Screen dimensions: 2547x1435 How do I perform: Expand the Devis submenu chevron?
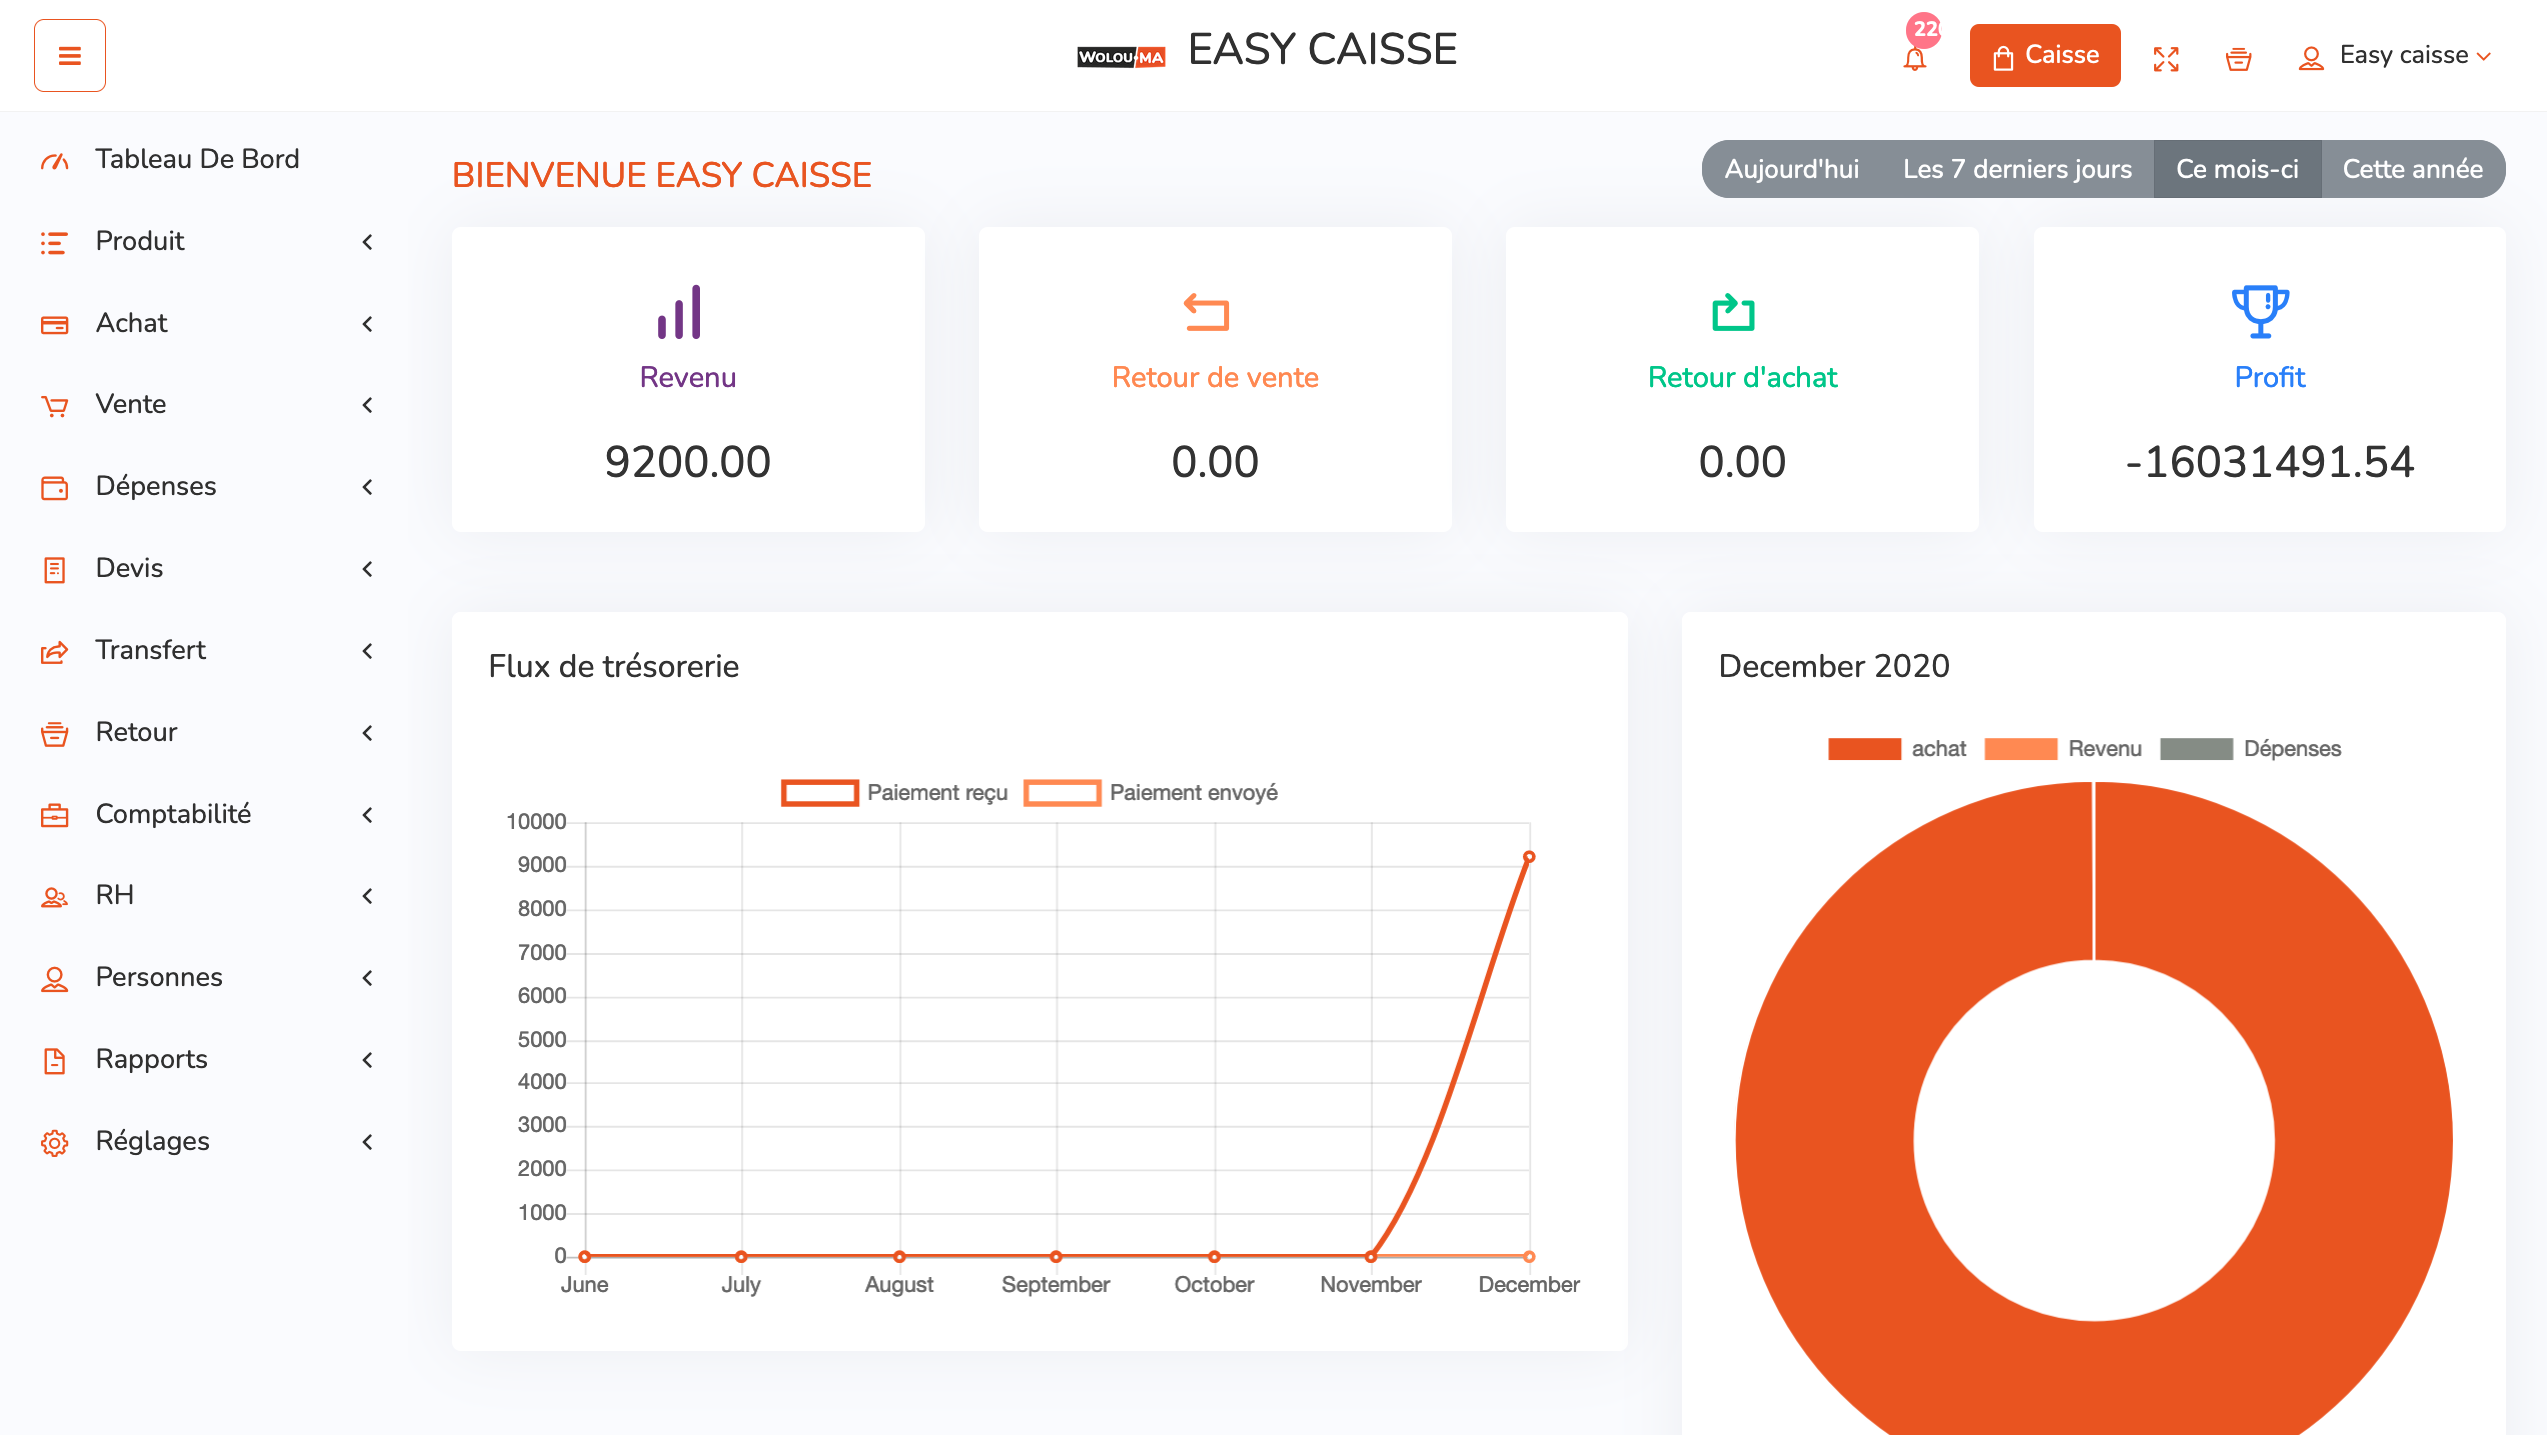(368, 569)
